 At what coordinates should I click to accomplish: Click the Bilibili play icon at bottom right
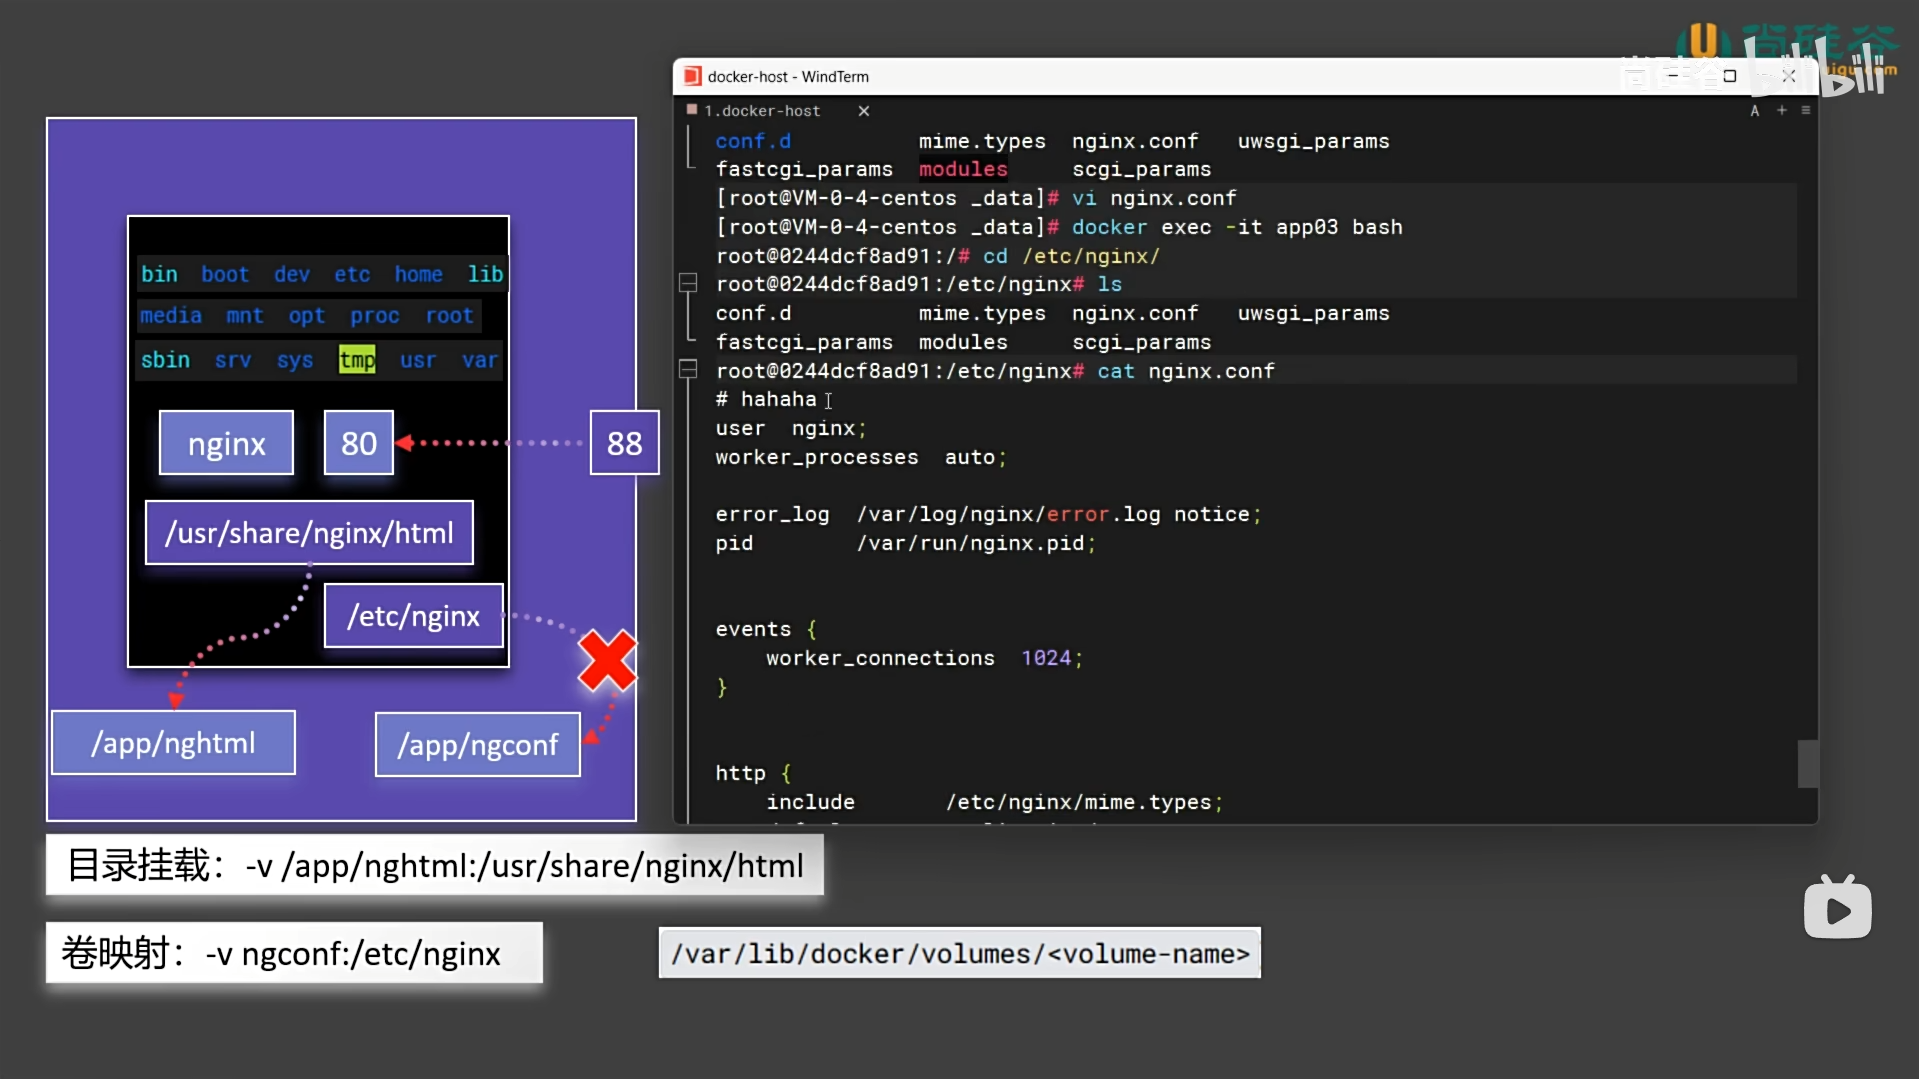(x=1837, y=907)
